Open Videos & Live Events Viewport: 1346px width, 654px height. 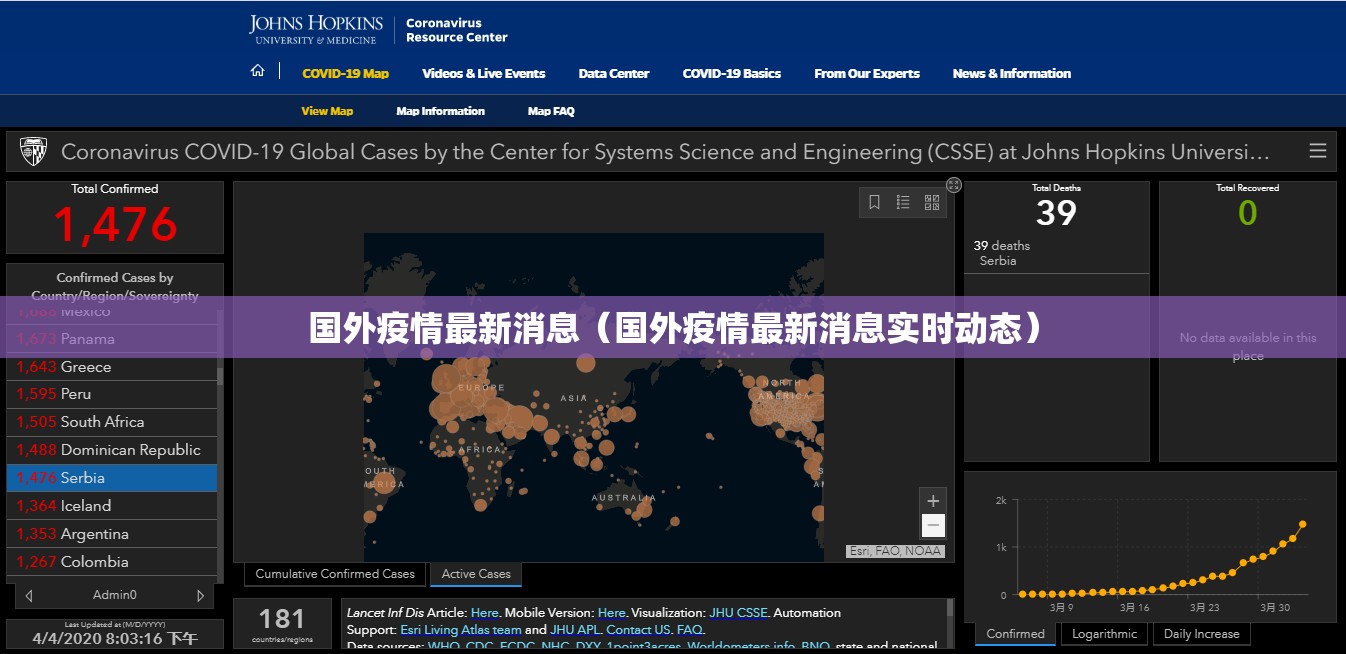(483, 73)
